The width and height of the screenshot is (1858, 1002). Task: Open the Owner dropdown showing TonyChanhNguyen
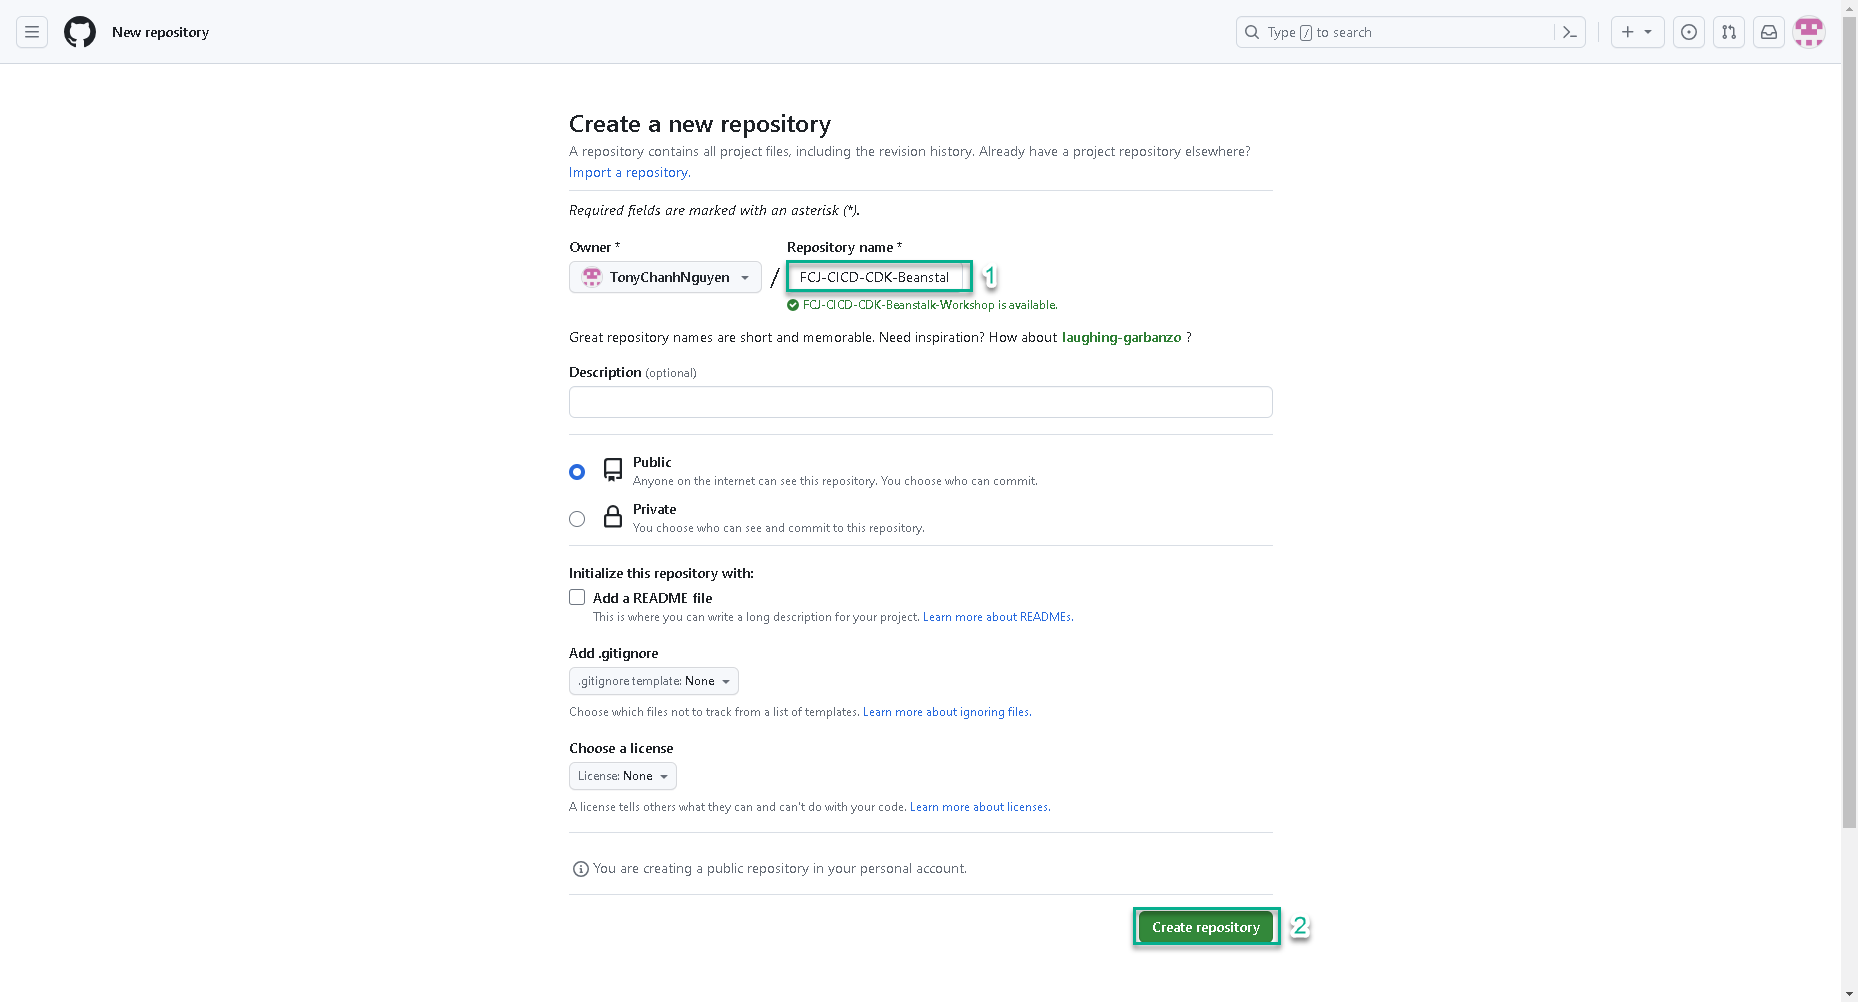click(x=665, y=277)
